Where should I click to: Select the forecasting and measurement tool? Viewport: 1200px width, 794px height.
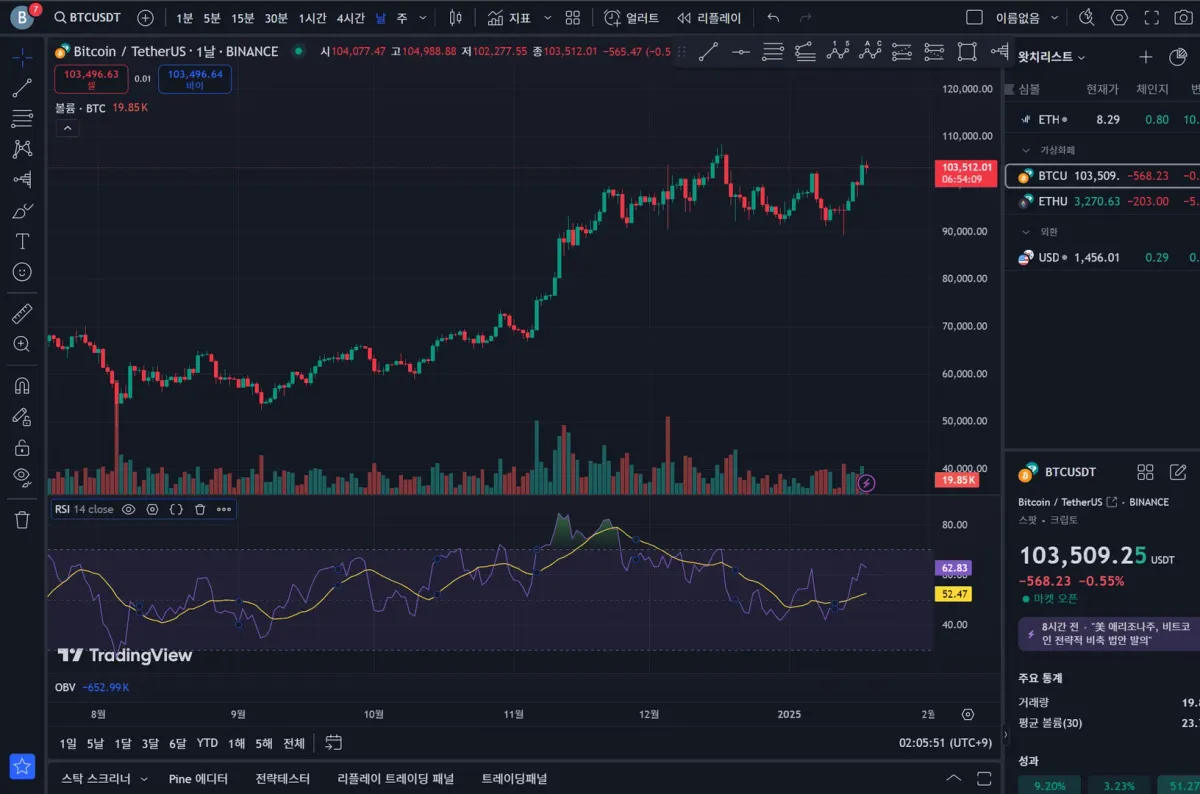(x=21, y=180)
